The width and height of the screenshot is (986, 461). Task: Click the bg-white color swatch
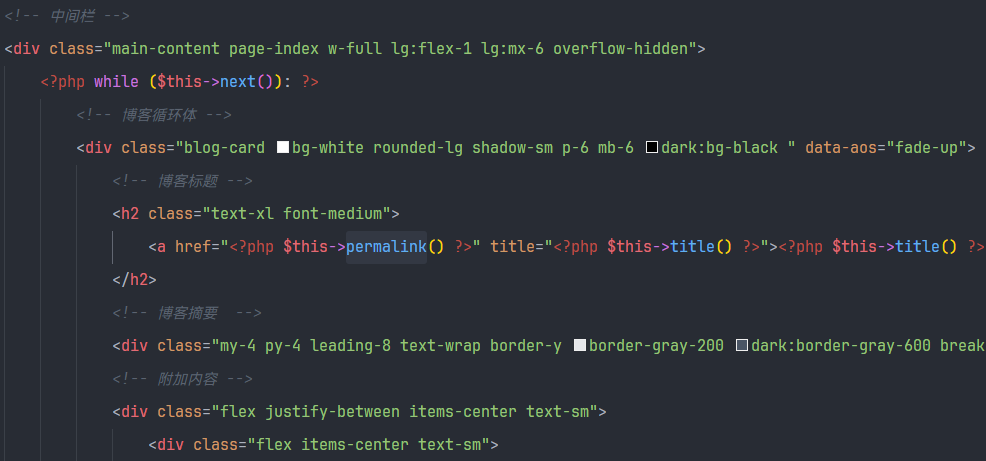coord(283,148)
